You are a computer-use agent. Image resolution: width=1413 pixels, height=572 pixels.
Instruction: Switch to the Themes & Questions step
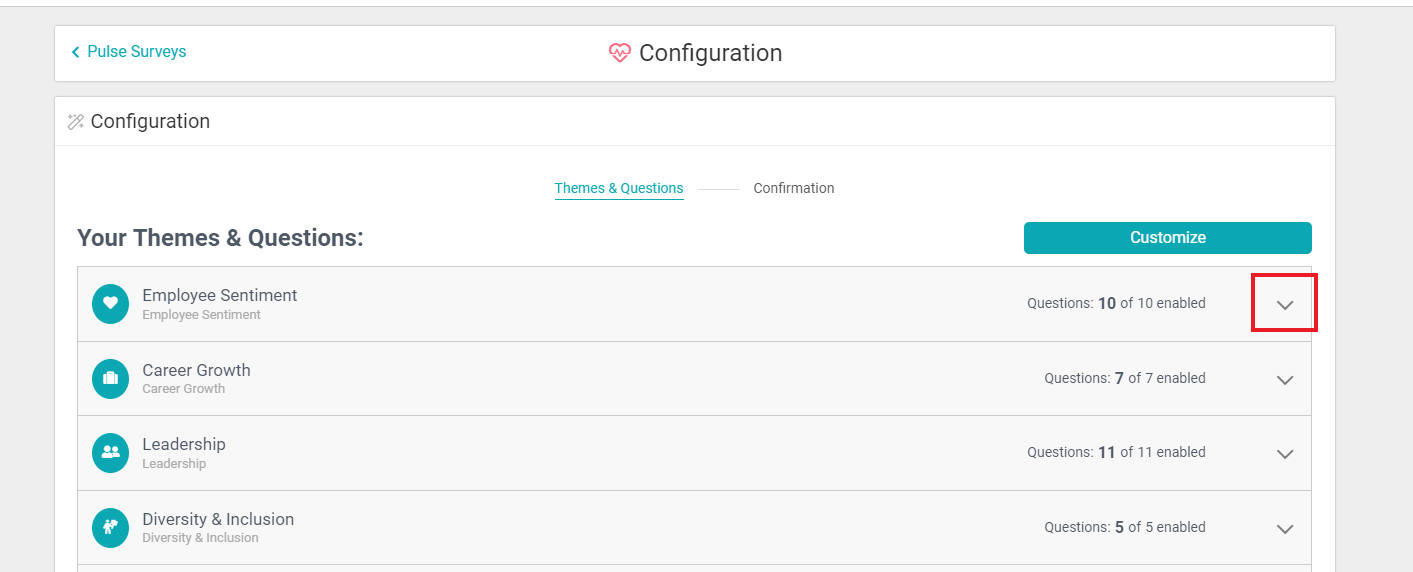click(619, 188)
